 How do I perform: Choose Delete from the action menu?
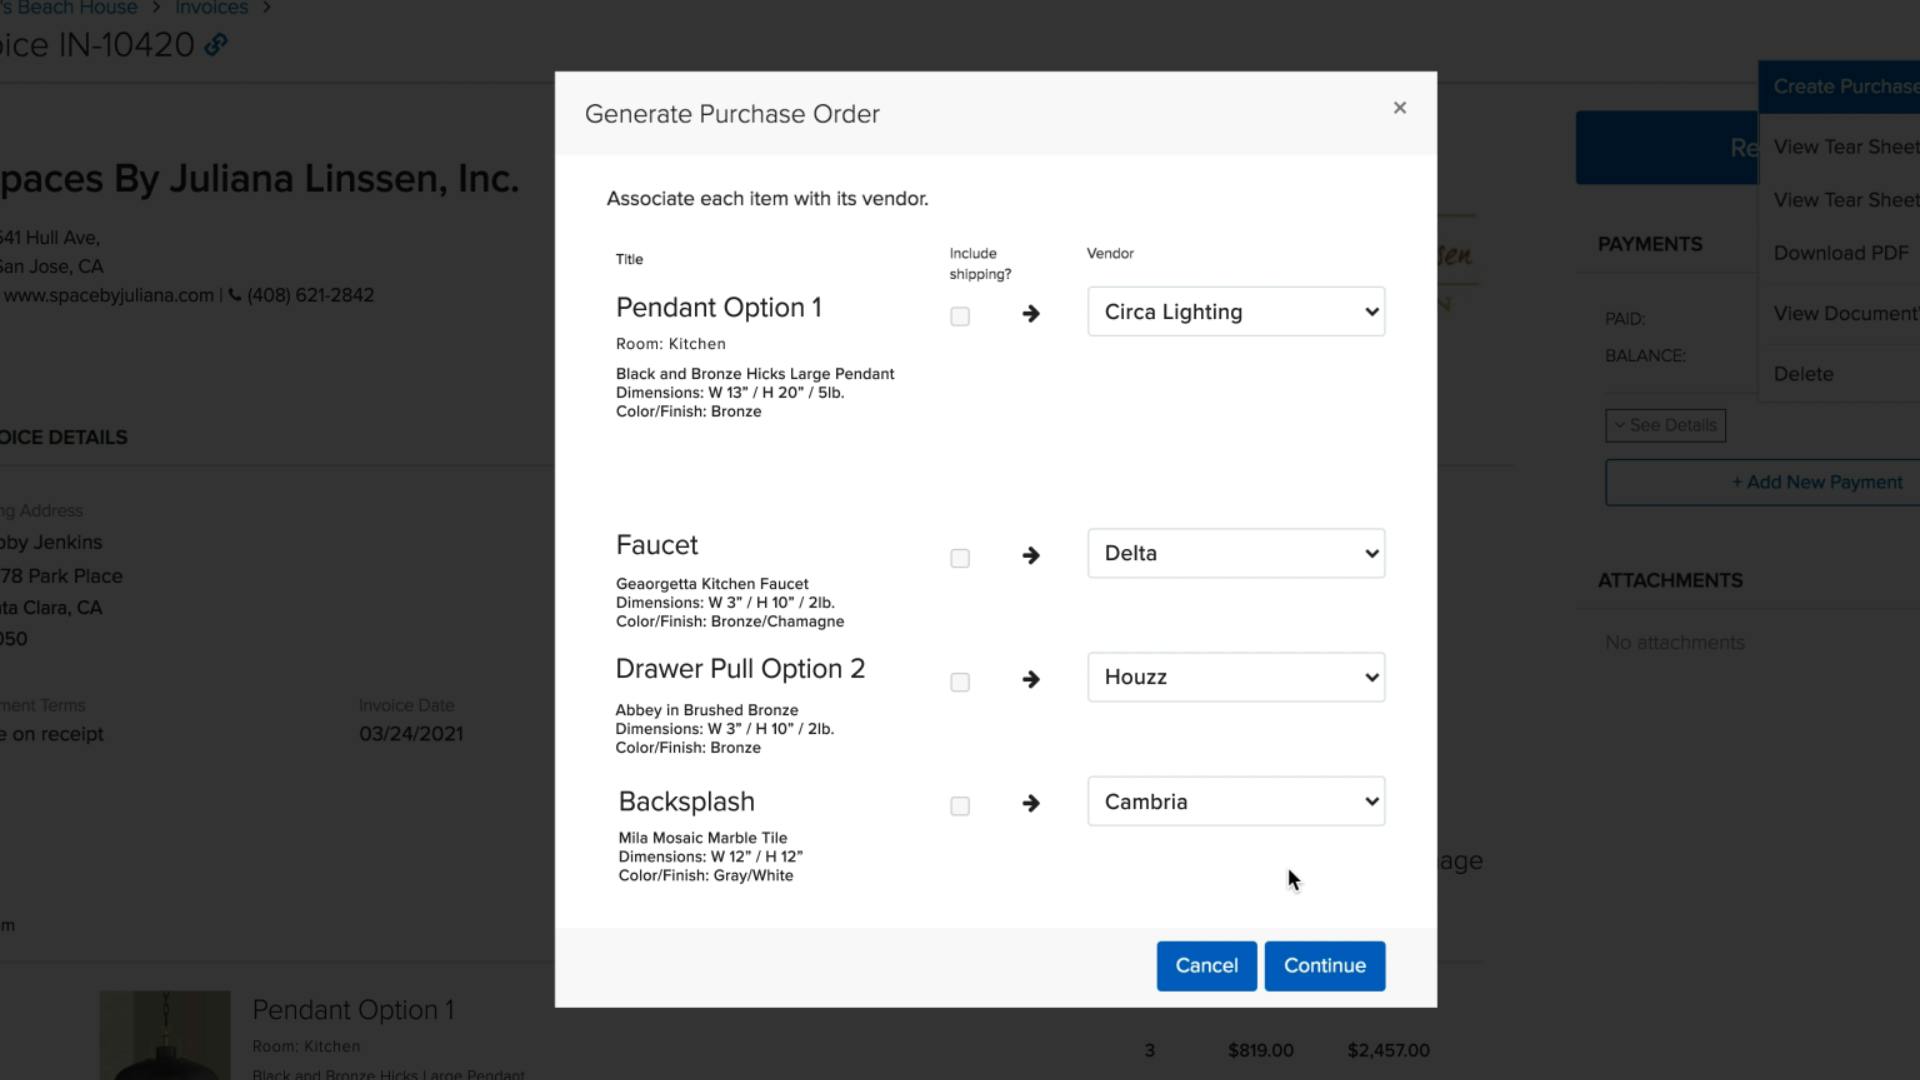click(1803, 374)
